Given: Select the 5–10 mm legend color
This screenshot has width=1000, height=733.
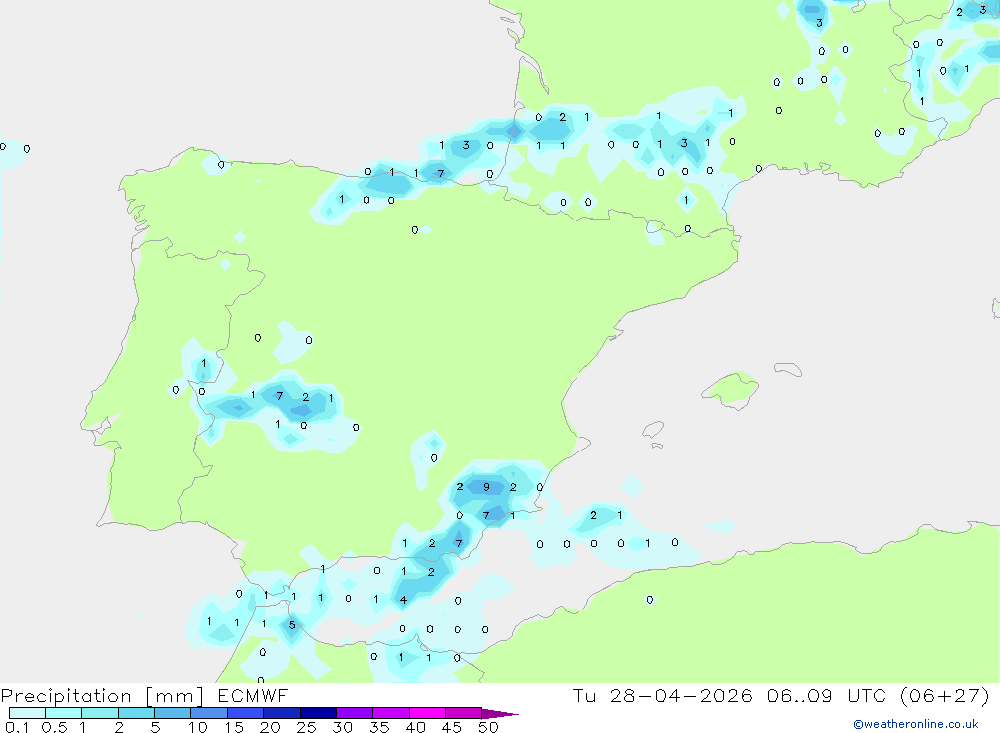Looking at the screenshot, I should pyautogui.click(x=173, y=713).
